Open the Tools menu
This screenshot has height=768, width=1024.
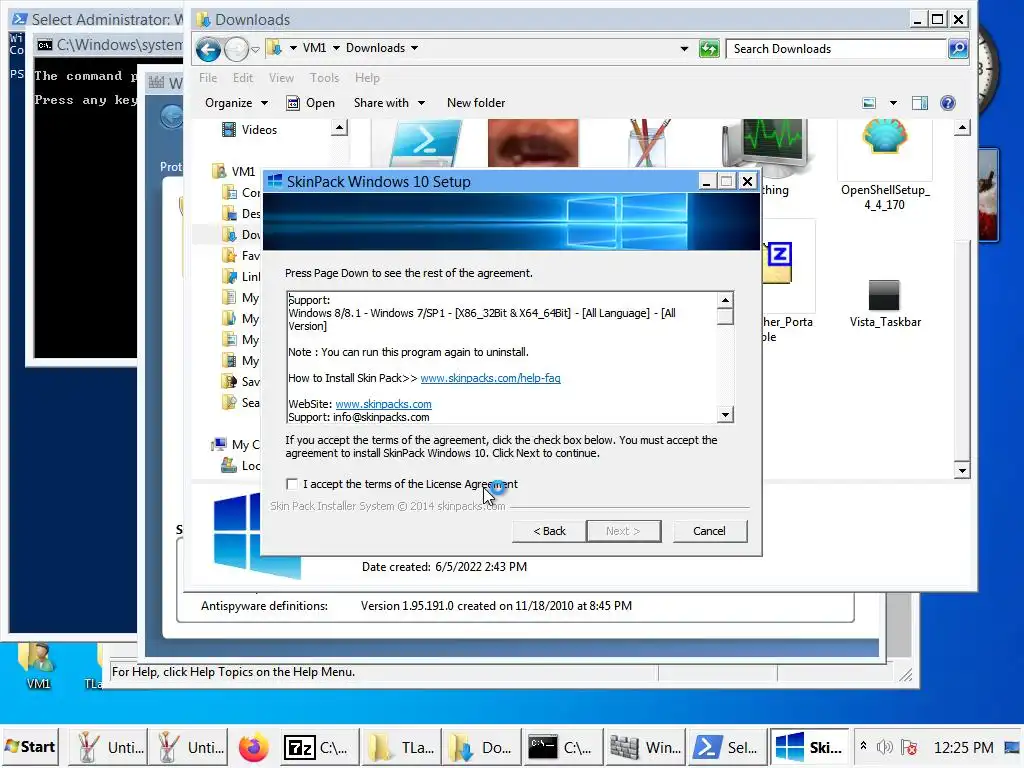tap(324, 78)
